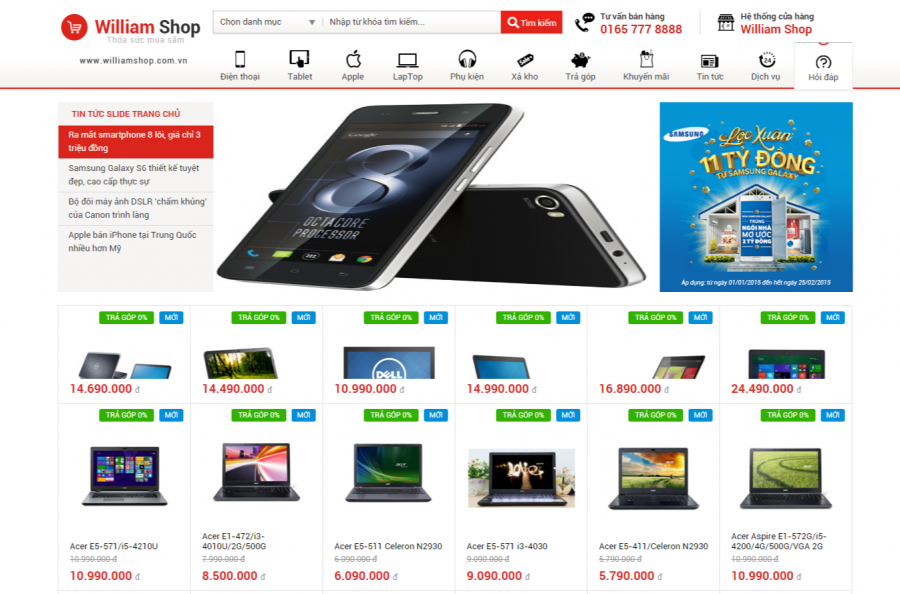900x594 pixels.
Task: Select Samsung Galaxy S6 news headline
Action: 135,174
